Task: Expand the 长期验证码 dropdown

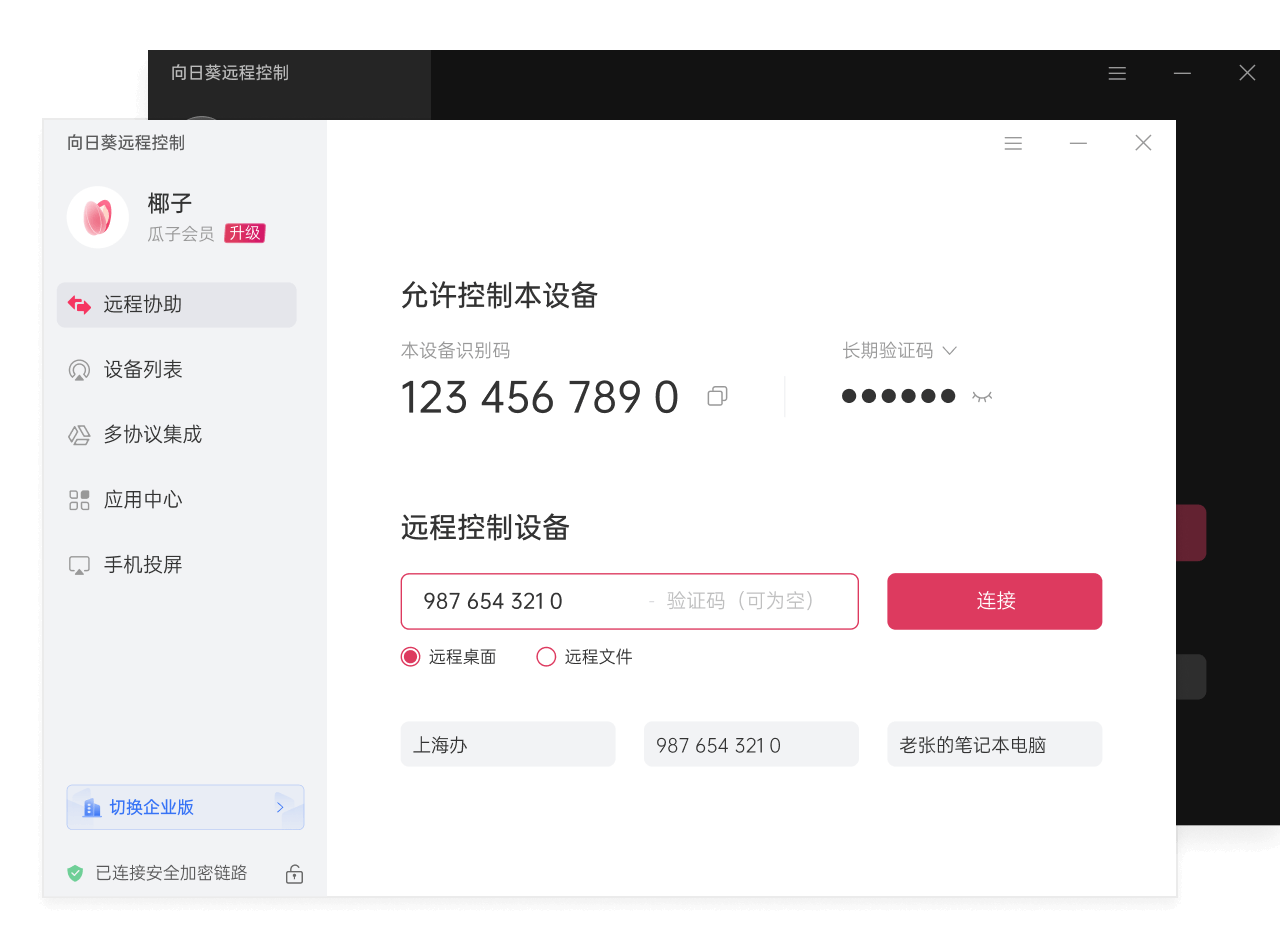Action: 948,350
